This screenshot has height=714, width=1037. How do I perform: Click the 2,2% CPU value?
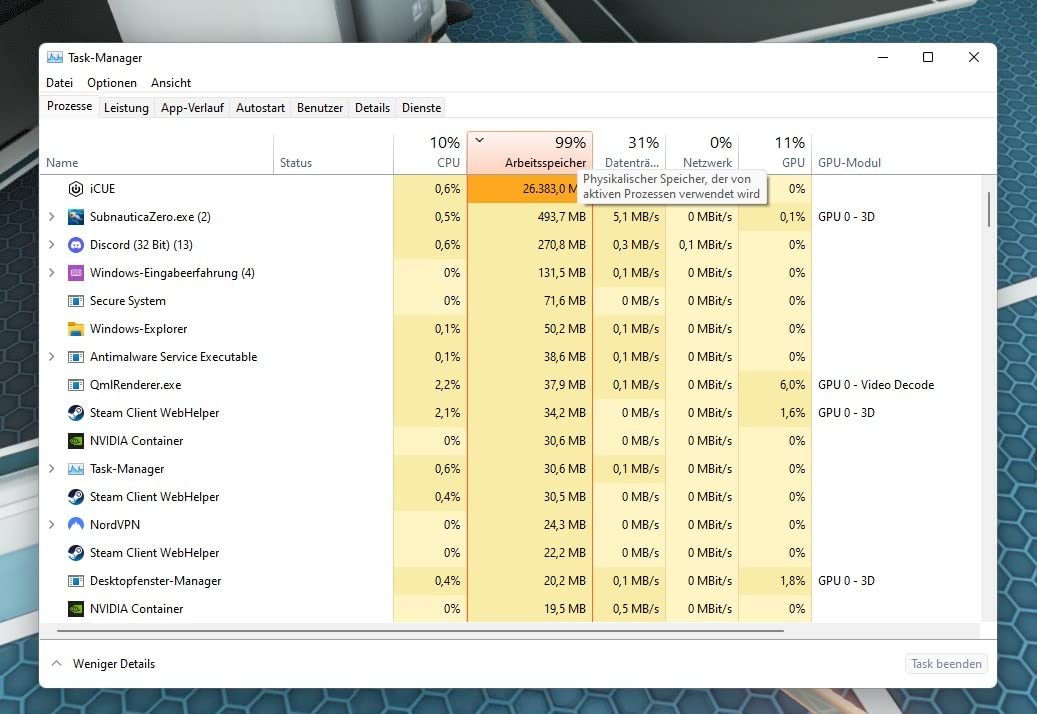(x=447, y=385)
